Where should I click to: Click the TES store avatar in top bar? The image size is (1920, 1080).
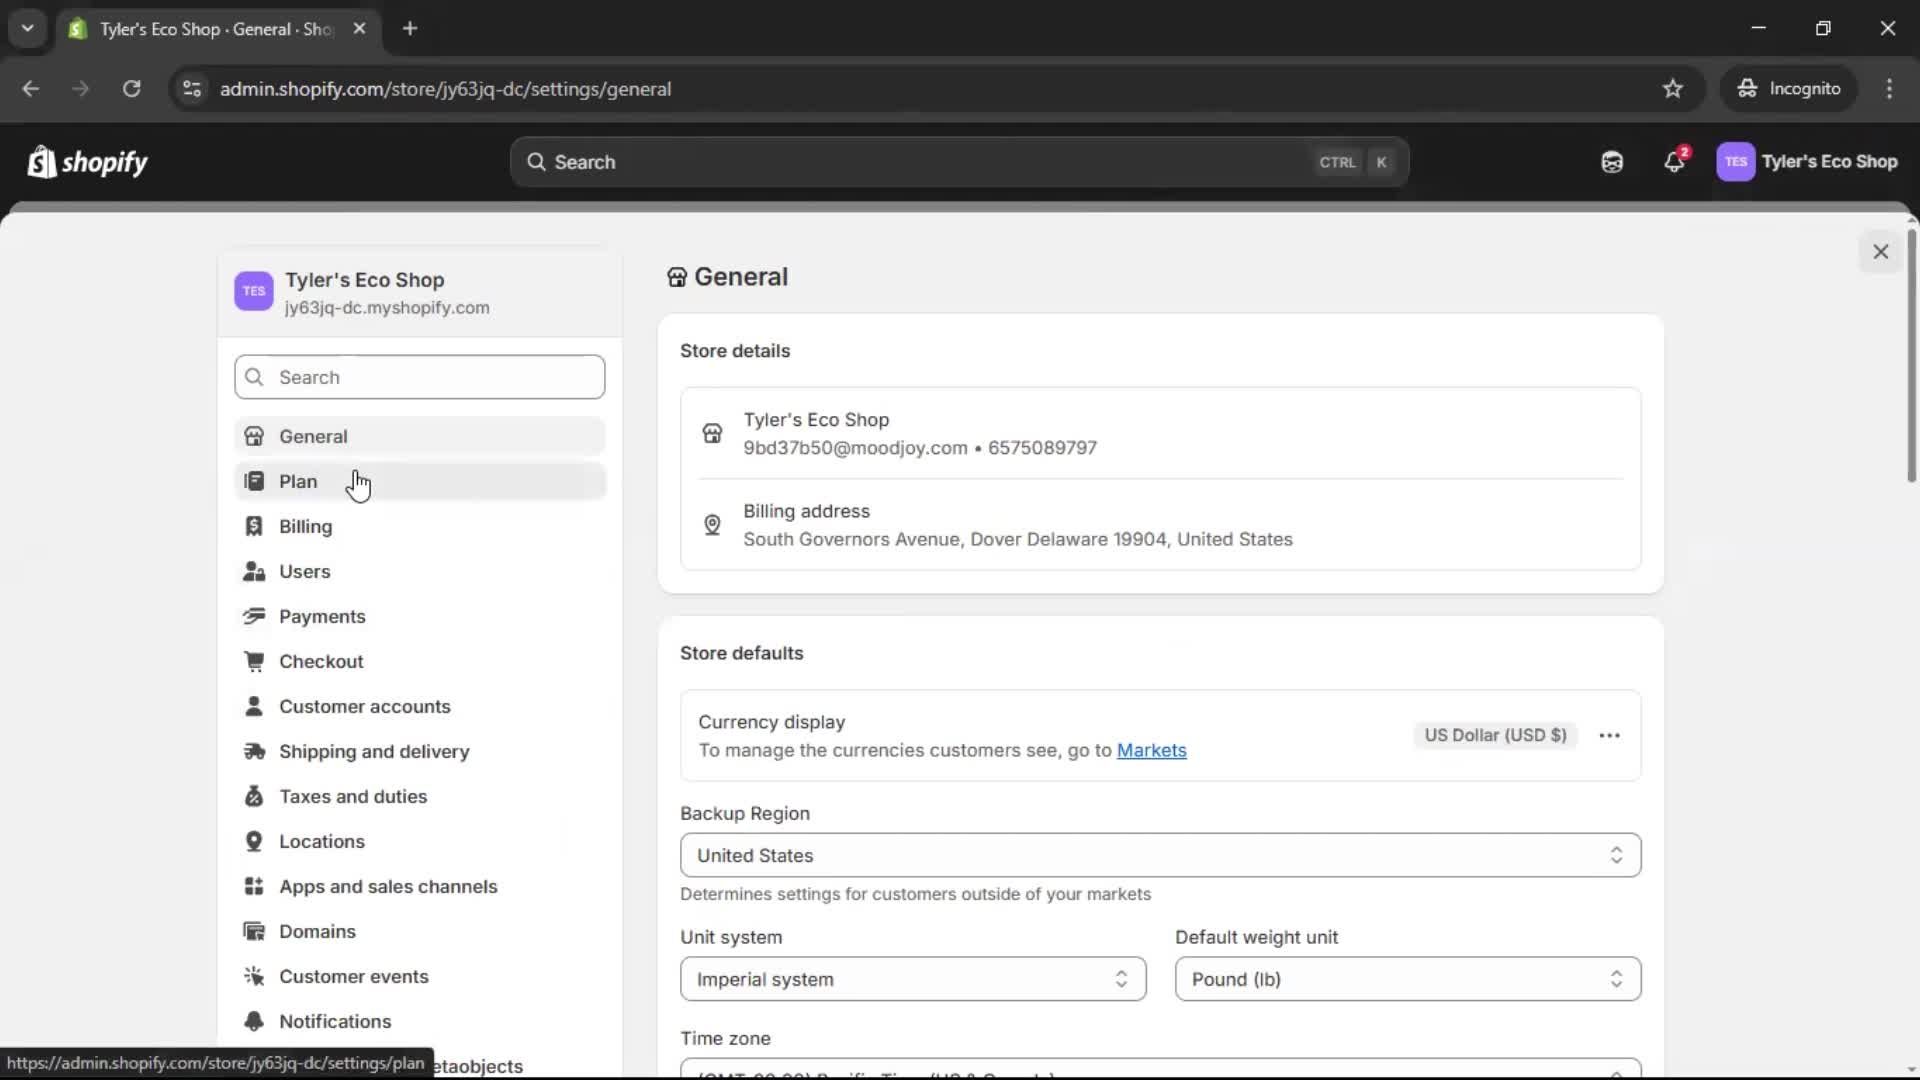[1735, 162]
